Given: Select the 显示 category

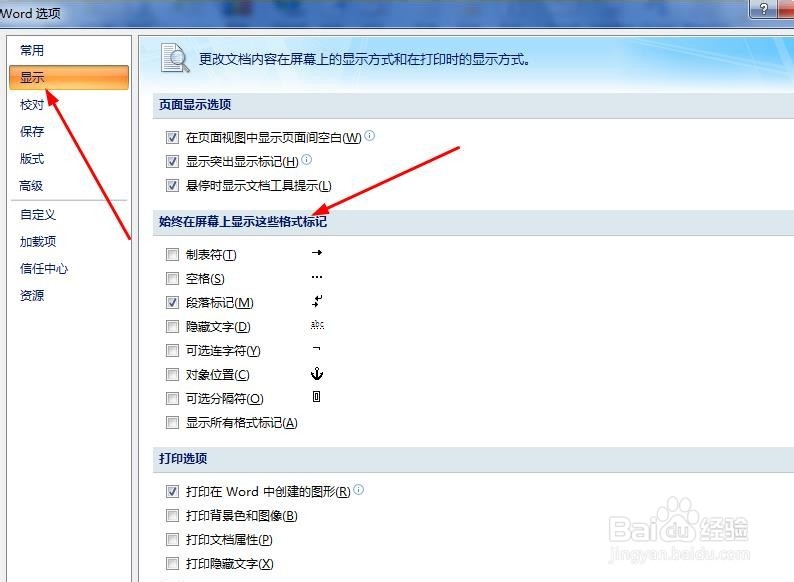Looking at the screenshot, I should 69,77.
